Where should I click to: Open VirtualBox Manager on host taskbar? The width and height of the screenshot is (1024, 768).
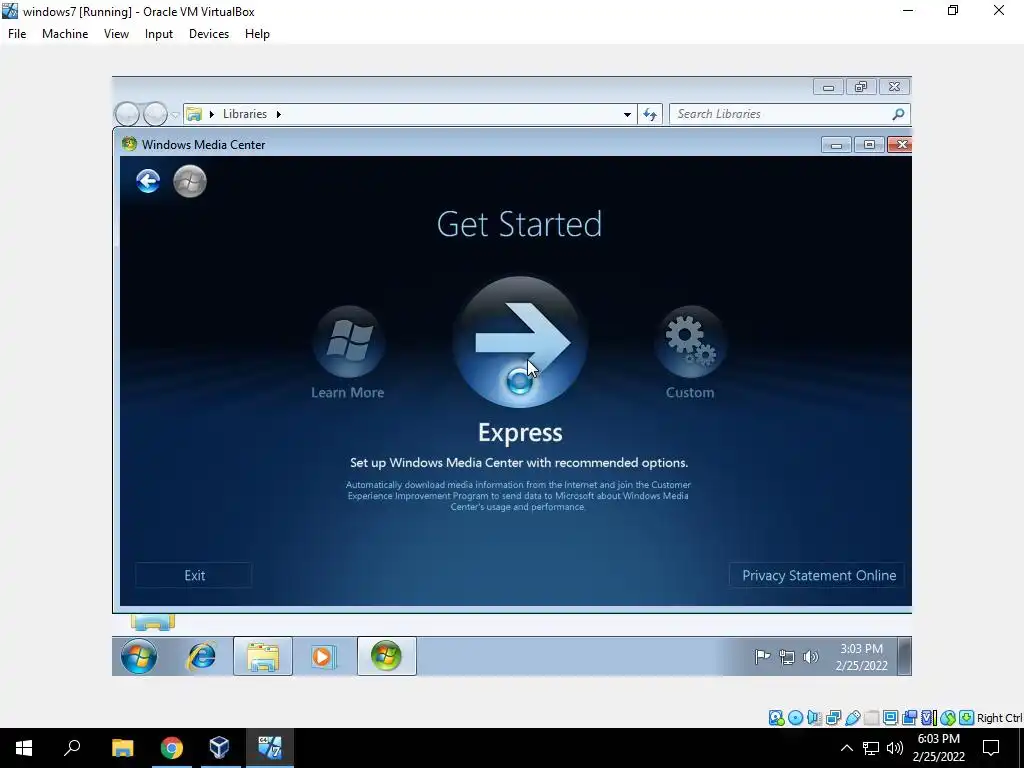point(219,748)
